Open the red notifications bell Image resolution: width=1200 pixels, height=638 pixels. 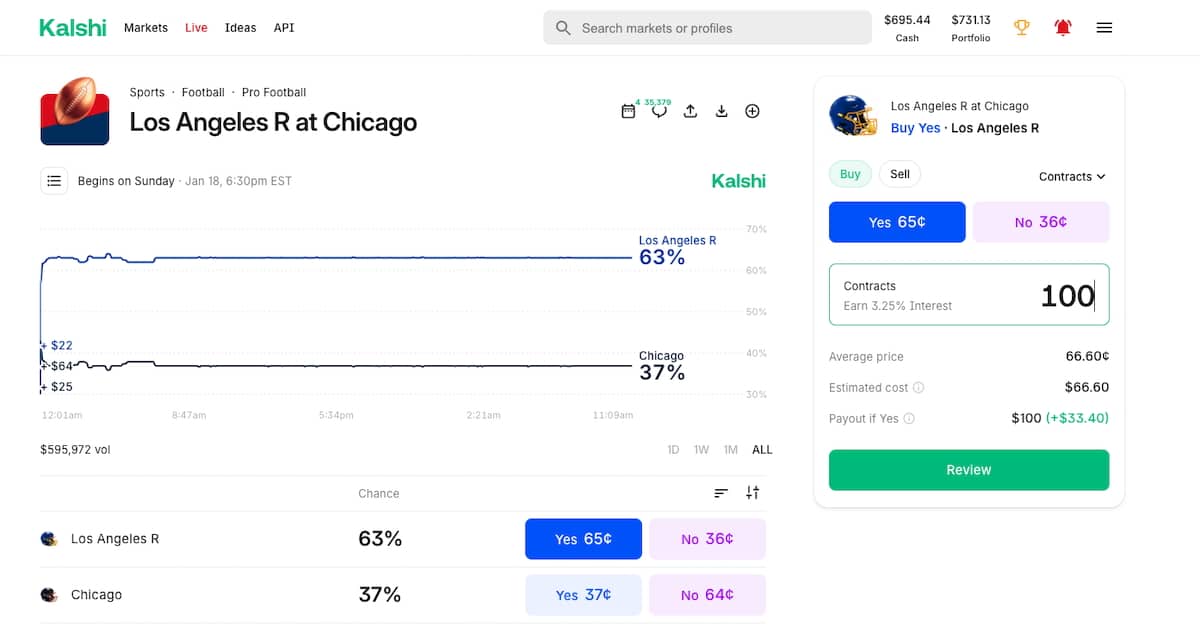click(x=1063, y=28)
